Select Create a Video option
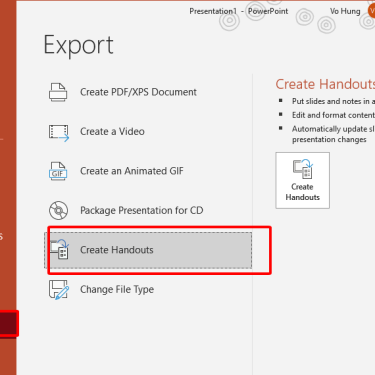Image resolution: width=375 pixels, height=375 pixels. click(148, 132)
